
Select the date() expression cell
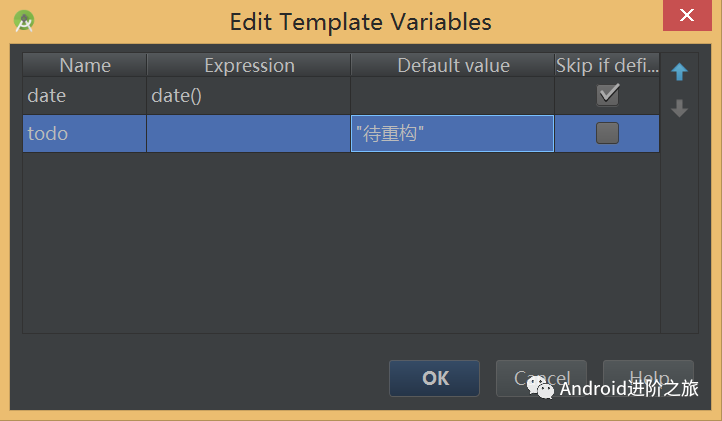(x=249, y=96)
